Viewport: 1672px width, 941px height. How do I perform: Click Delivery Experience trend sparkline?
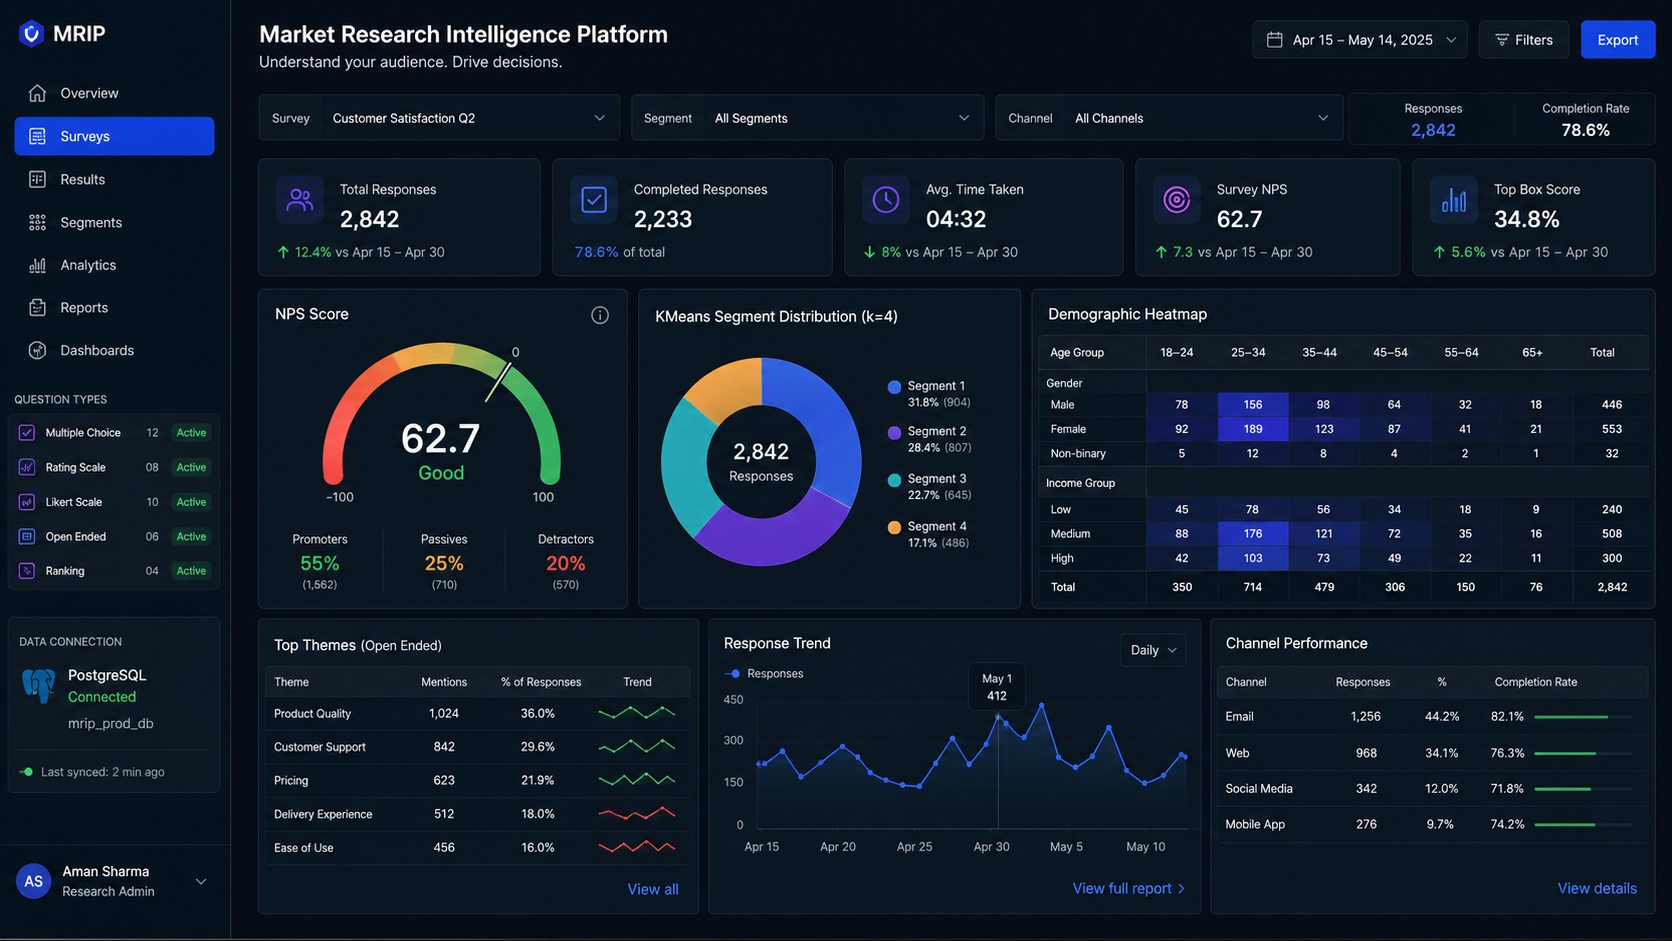tap(637, 814)
